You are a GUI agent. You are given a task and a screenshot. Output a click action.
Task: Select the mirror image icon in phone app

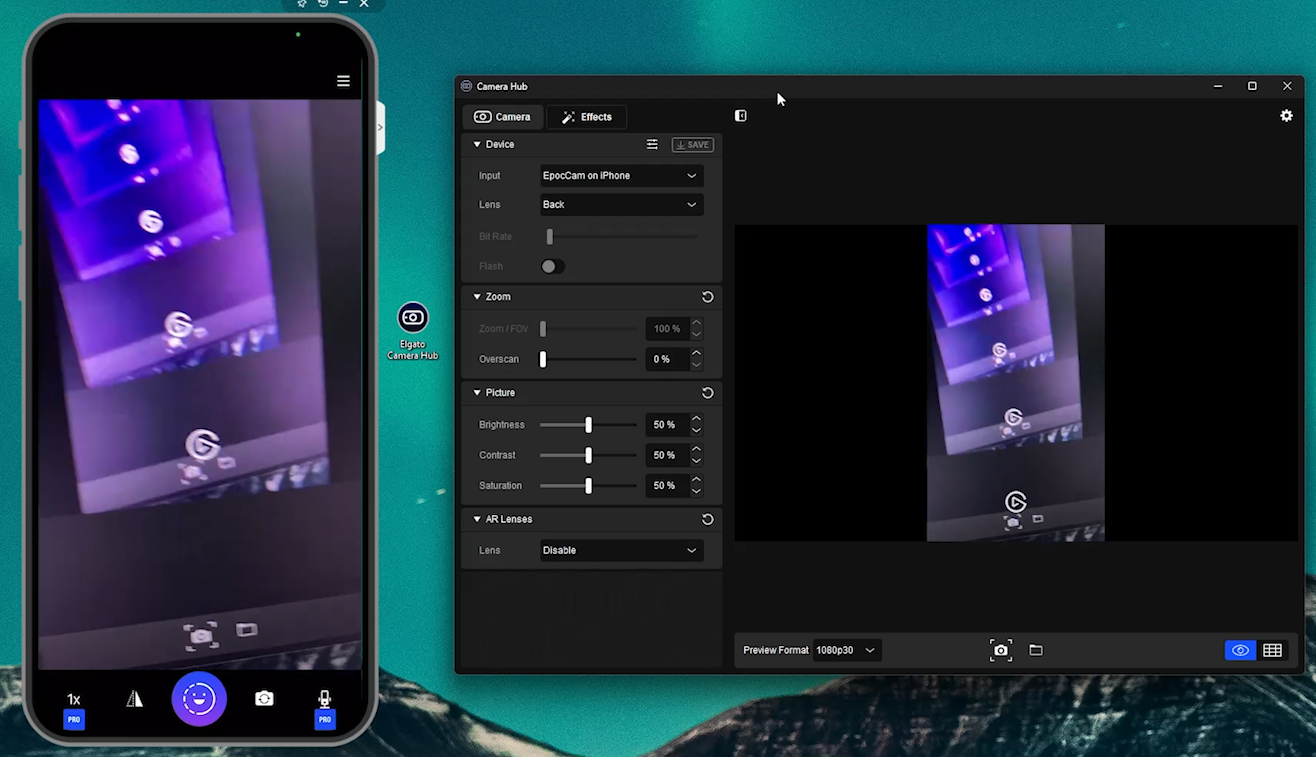(x=134, y=698)
